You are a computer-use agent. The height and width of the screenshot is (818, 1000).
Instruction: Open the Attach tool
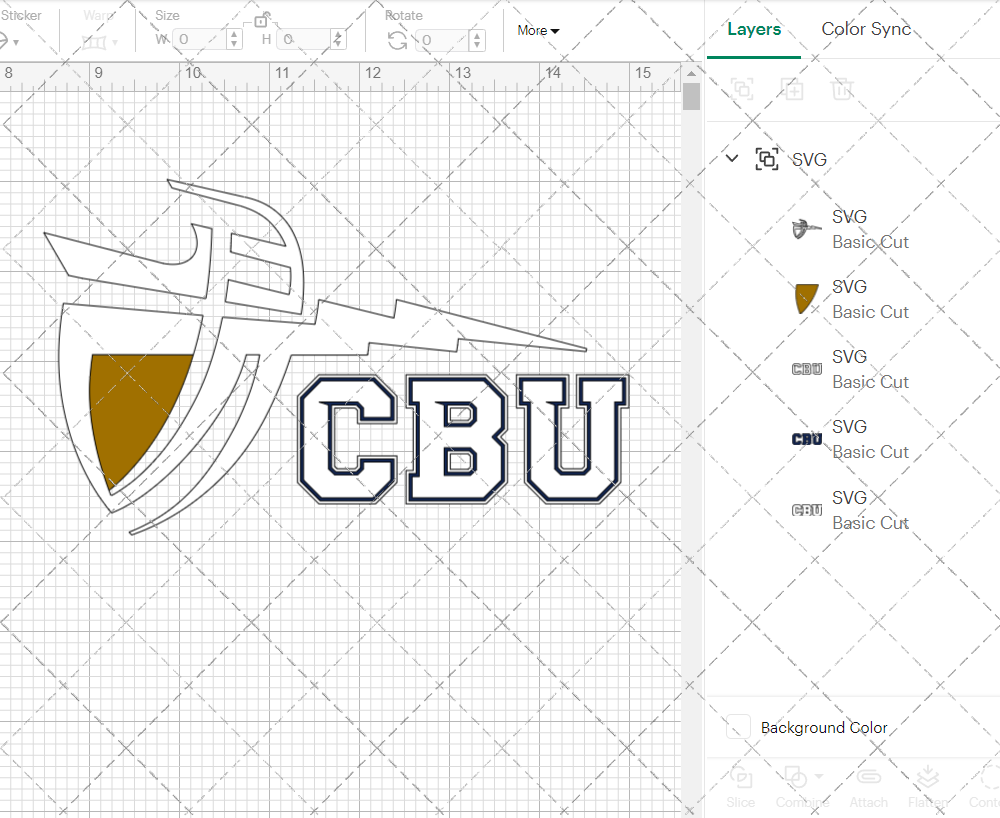point(868,786)
